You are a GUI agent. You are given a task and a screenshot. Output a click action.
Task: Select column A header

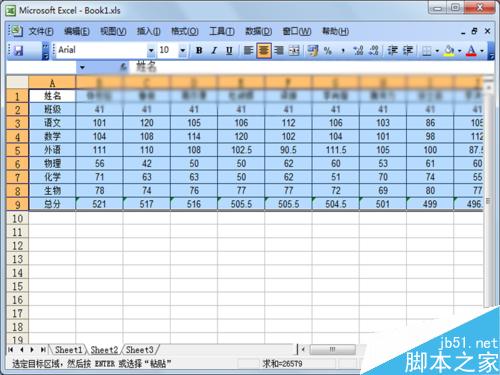tap(52, 83)
